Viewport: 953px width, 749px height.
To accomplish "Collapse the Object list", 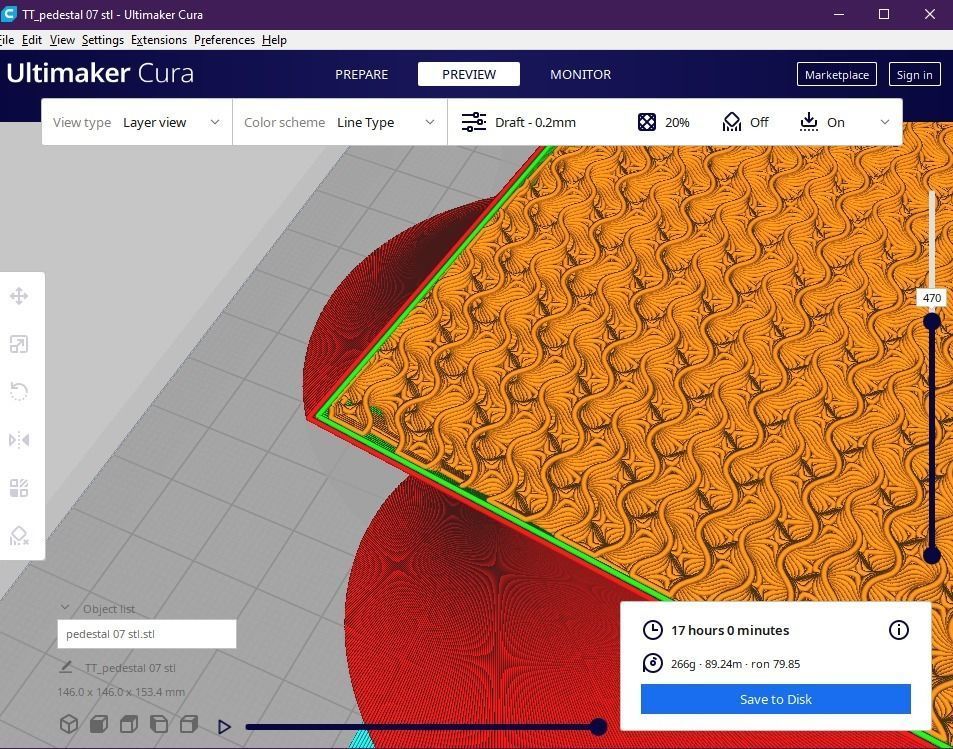I will pyautogui.click(x=64, y=607).
